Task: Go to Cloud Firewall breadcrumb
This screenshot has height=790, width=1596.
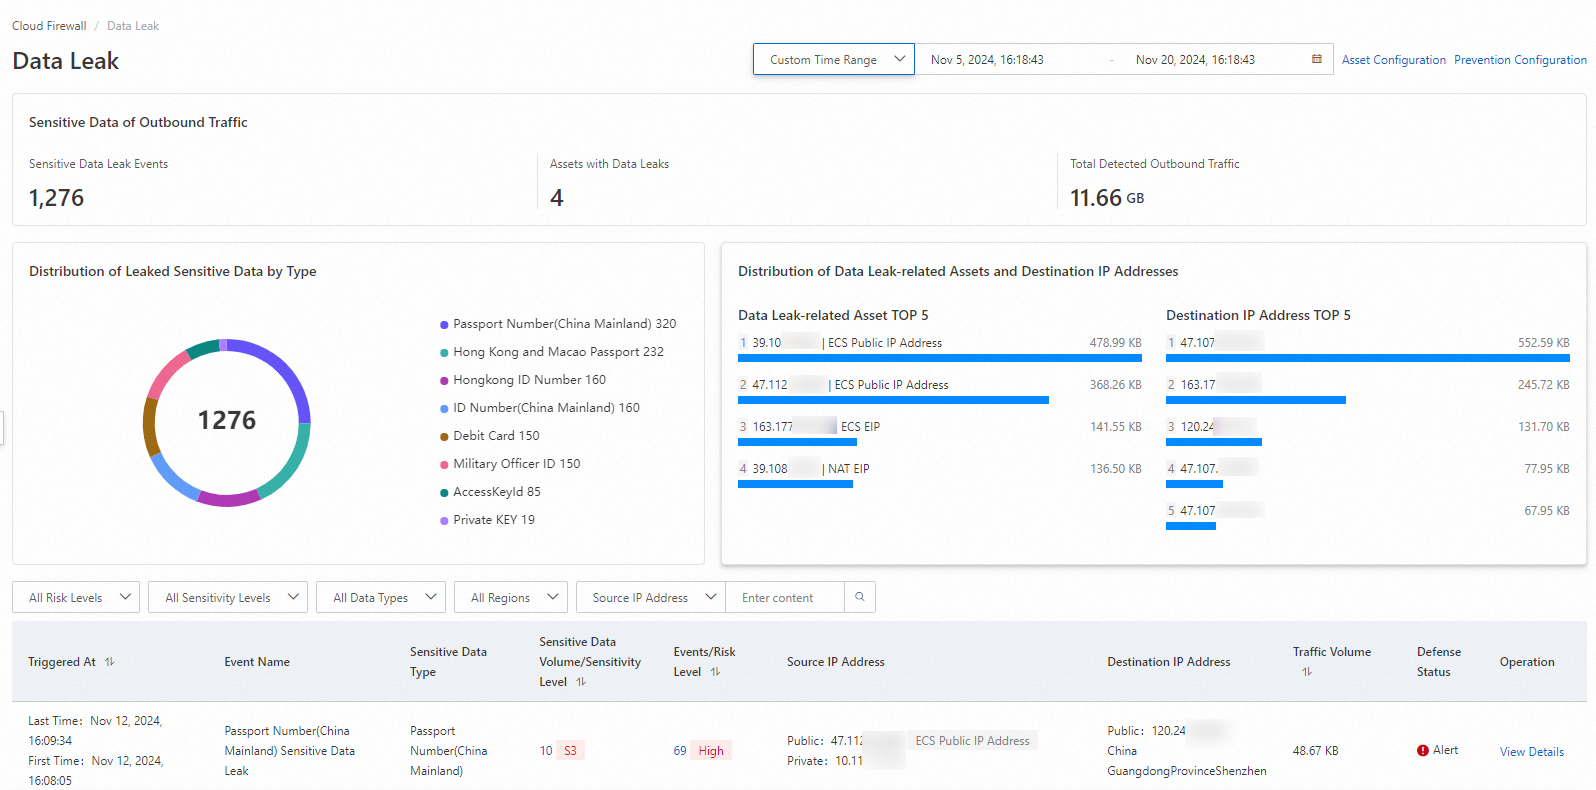Action: (x=49, y=26)
